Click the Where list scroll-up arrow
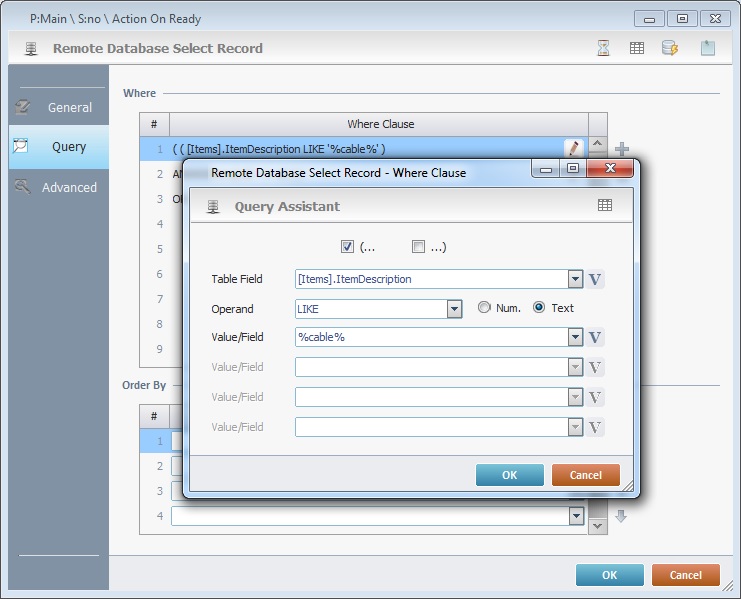Viewport: 741px width, 599px height. 598,147
